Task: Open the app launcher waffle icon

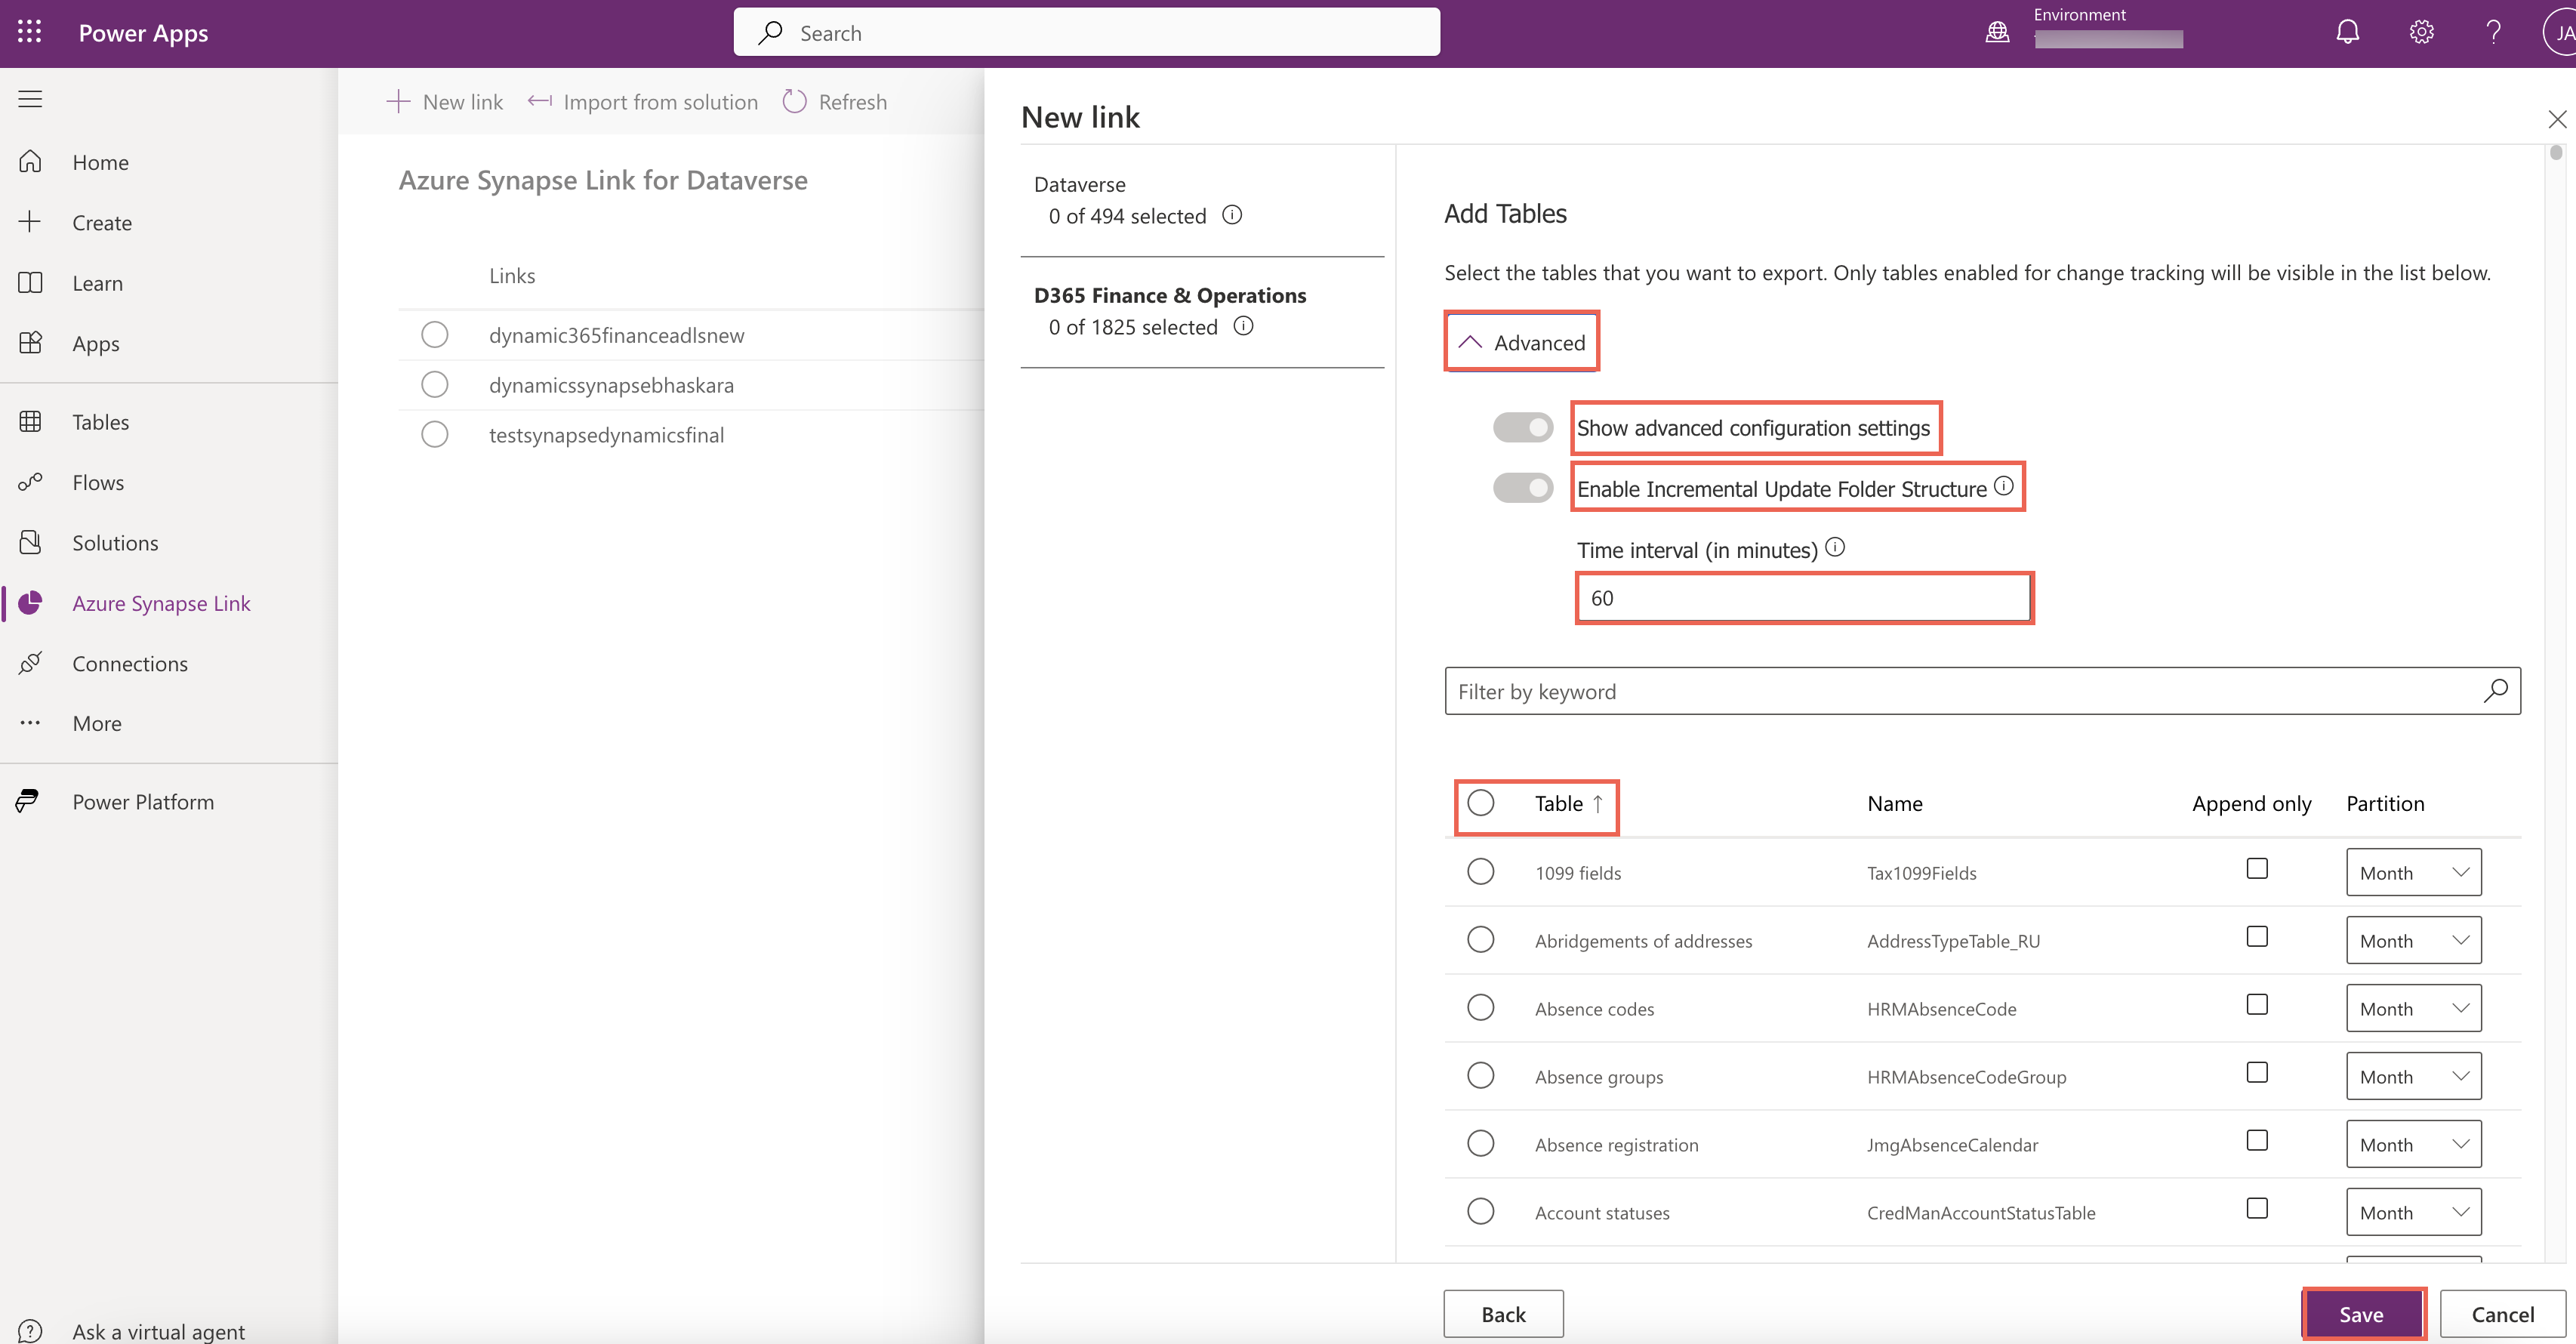Action: coord(30,32)
